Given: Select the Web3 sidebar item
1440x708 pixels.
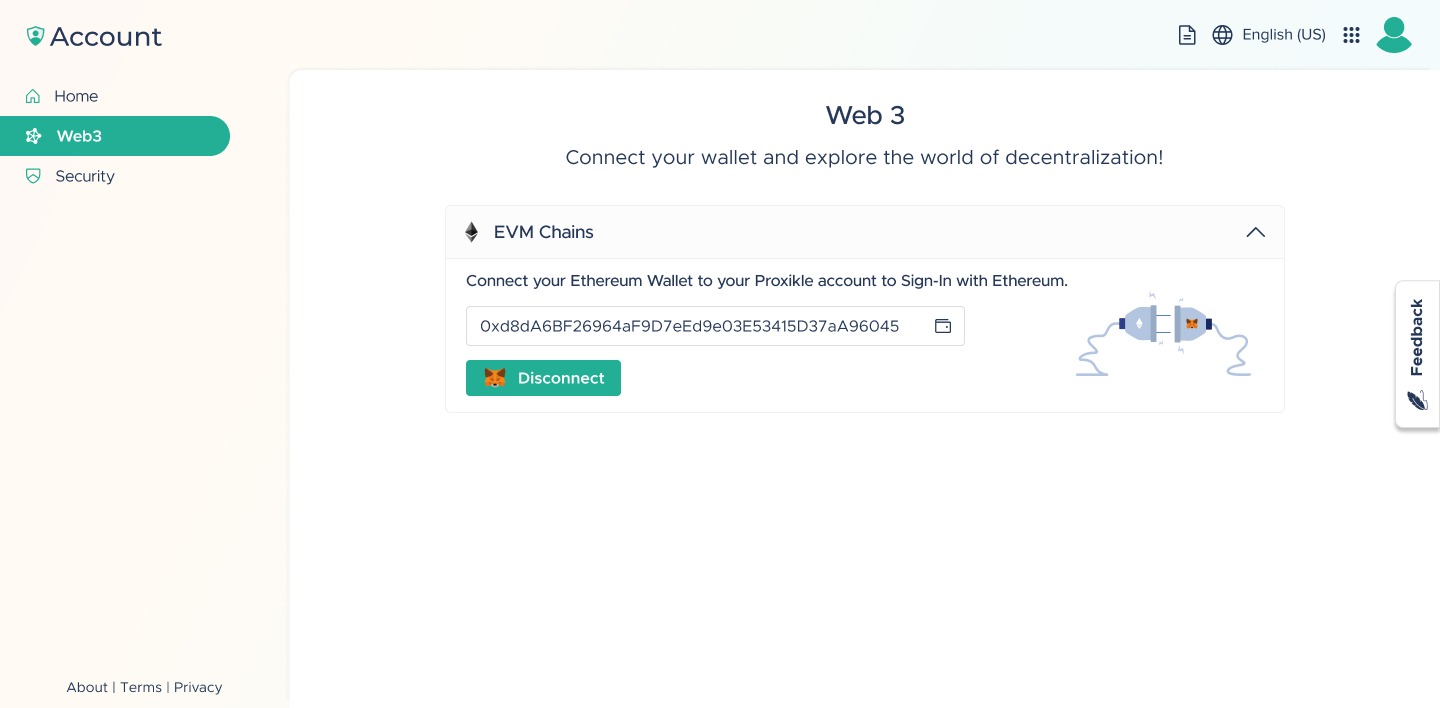Looking at the screenshot, I should (115, 136).
